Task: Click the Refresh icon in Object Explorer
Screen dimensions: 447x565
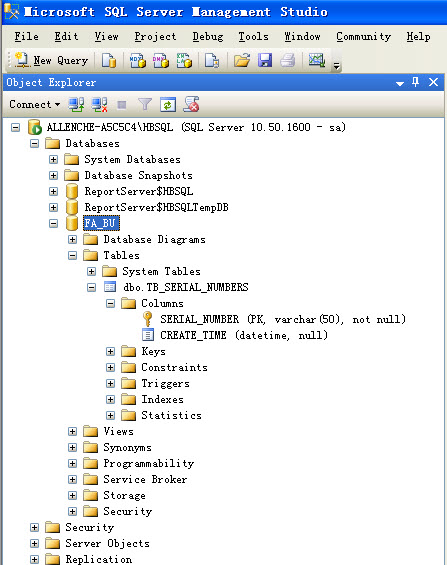Action: (168, 105)
